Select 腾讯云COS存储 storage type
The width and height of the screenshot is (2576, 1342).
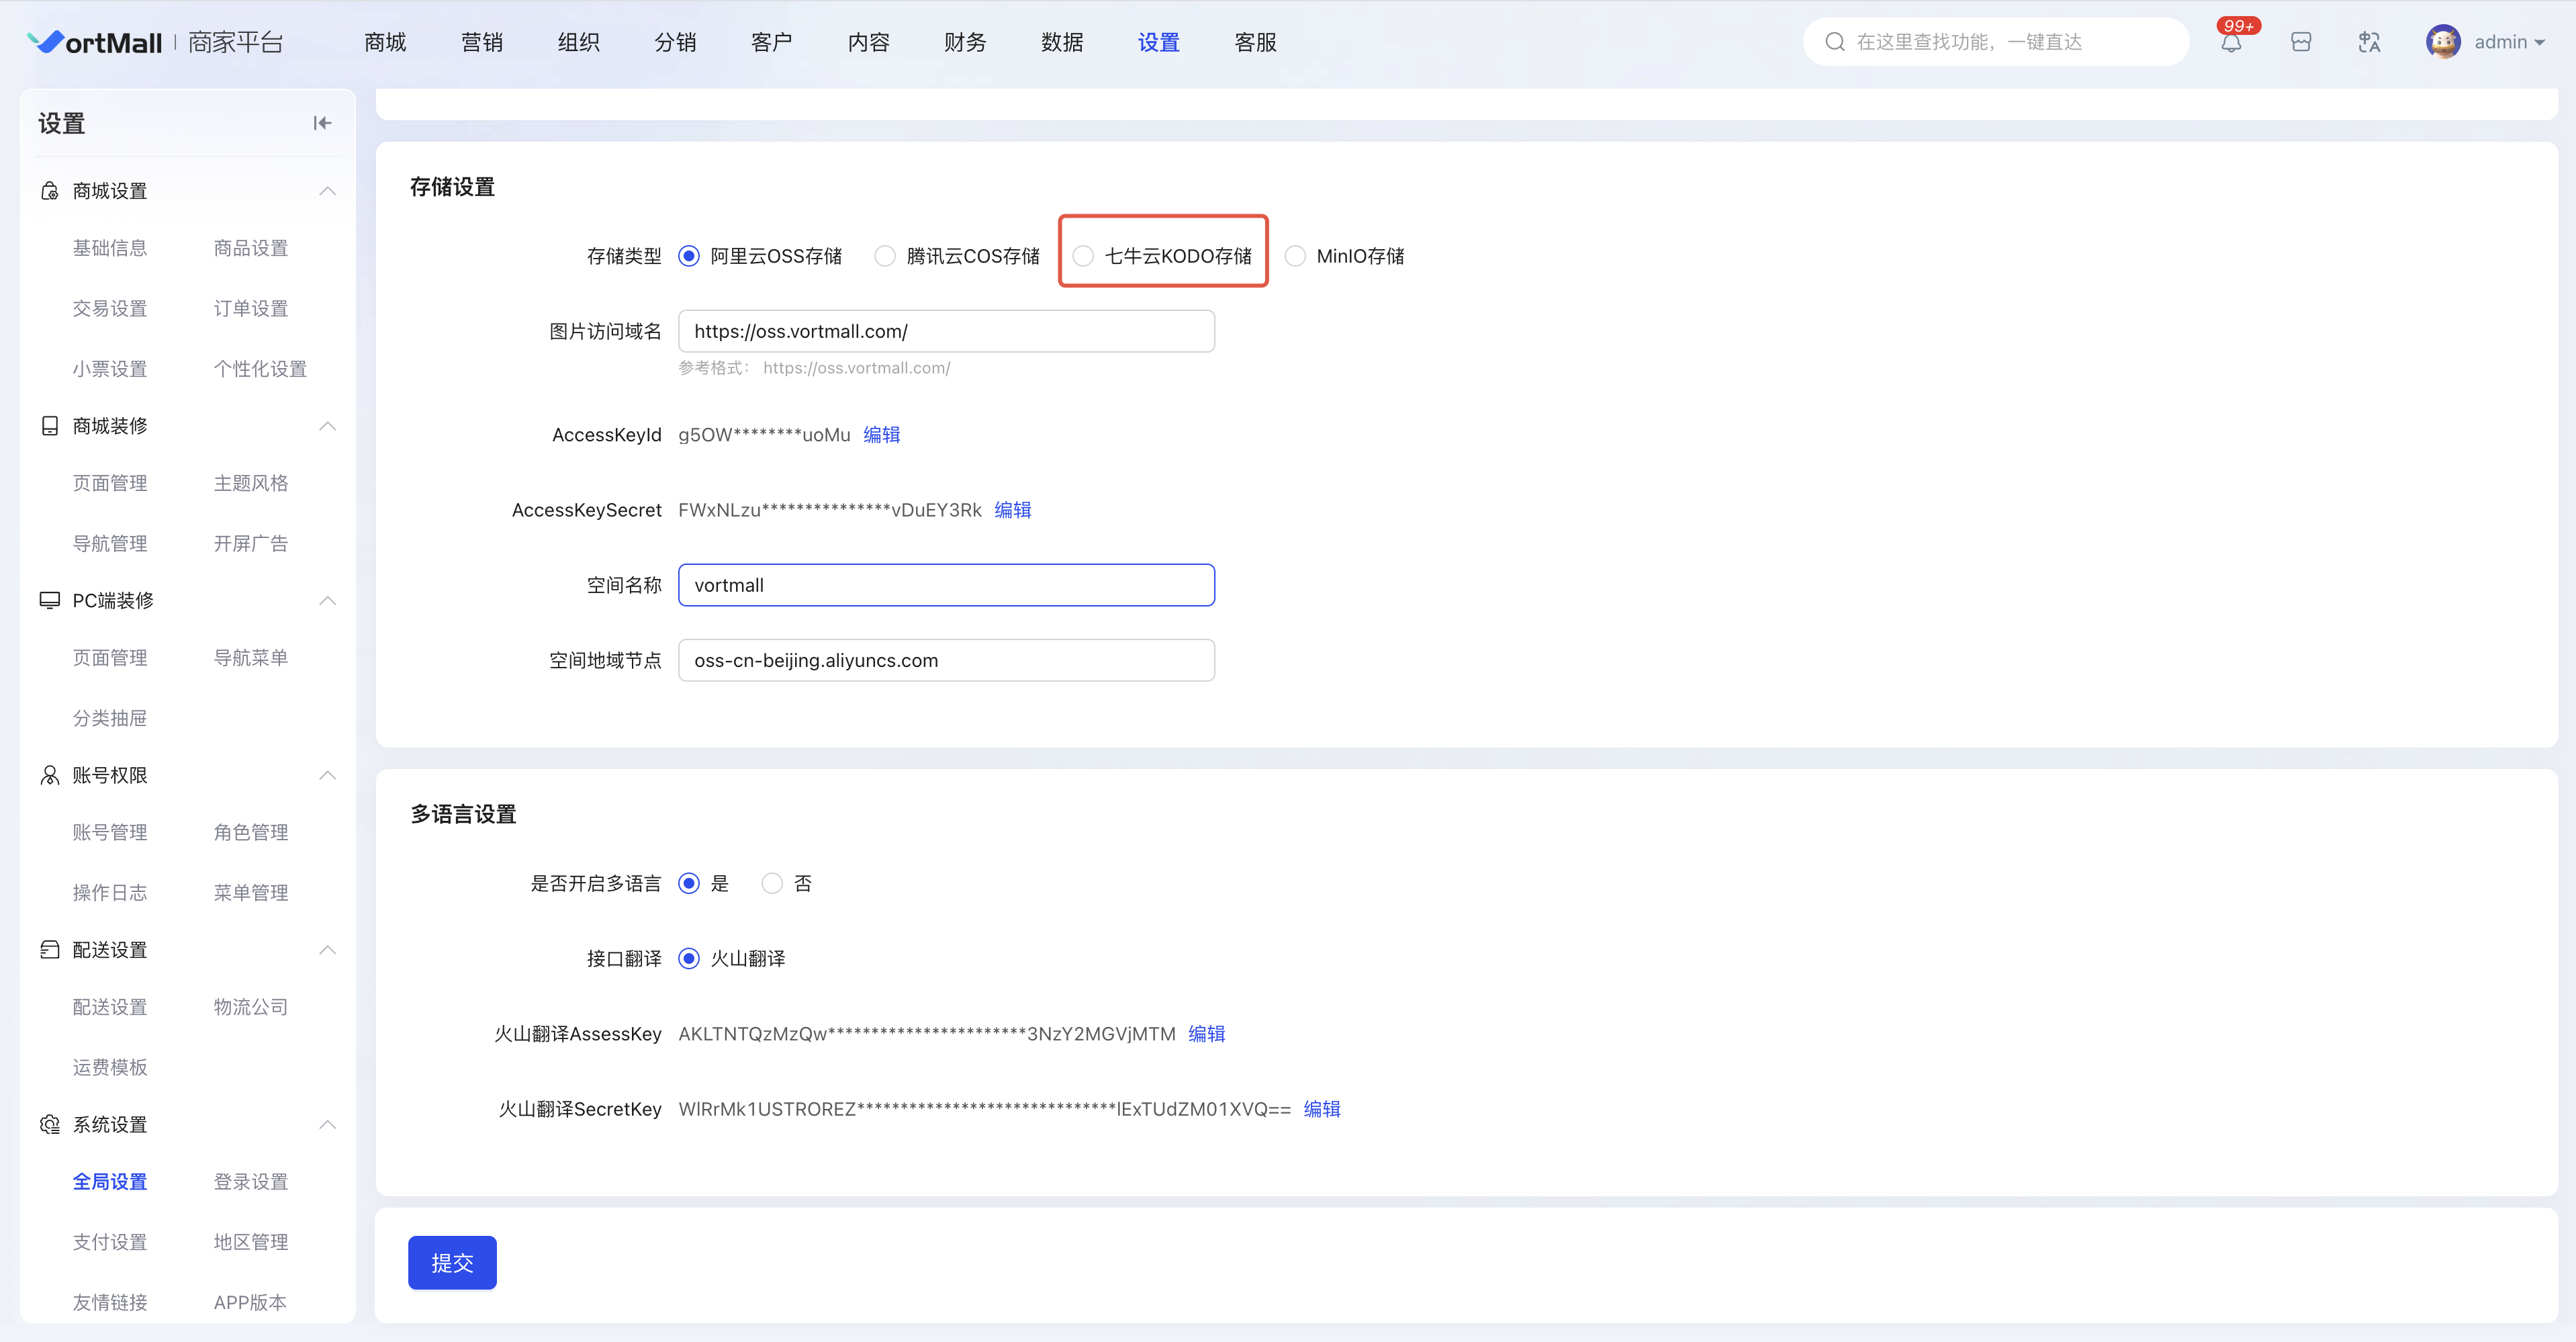pyautogui.click(x=885, y=256)
